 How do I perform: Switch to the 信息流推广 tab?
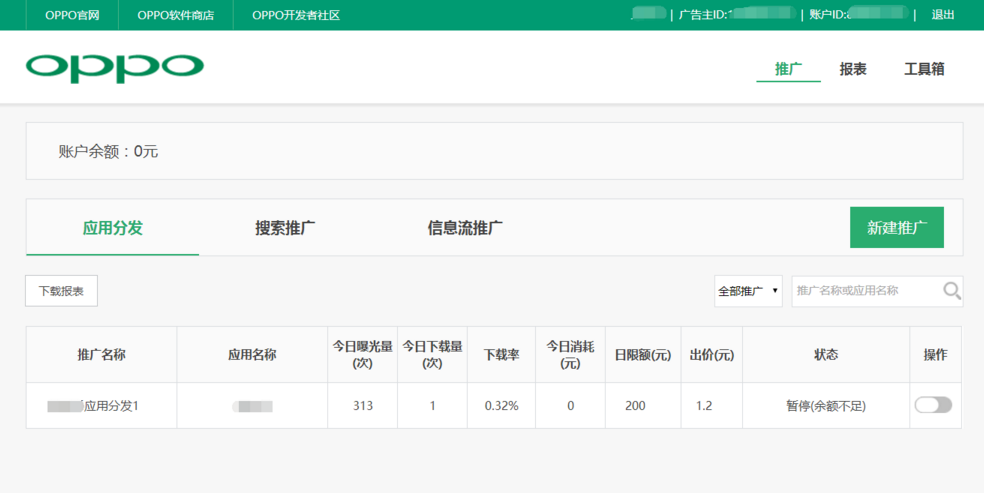click(465, 228)
